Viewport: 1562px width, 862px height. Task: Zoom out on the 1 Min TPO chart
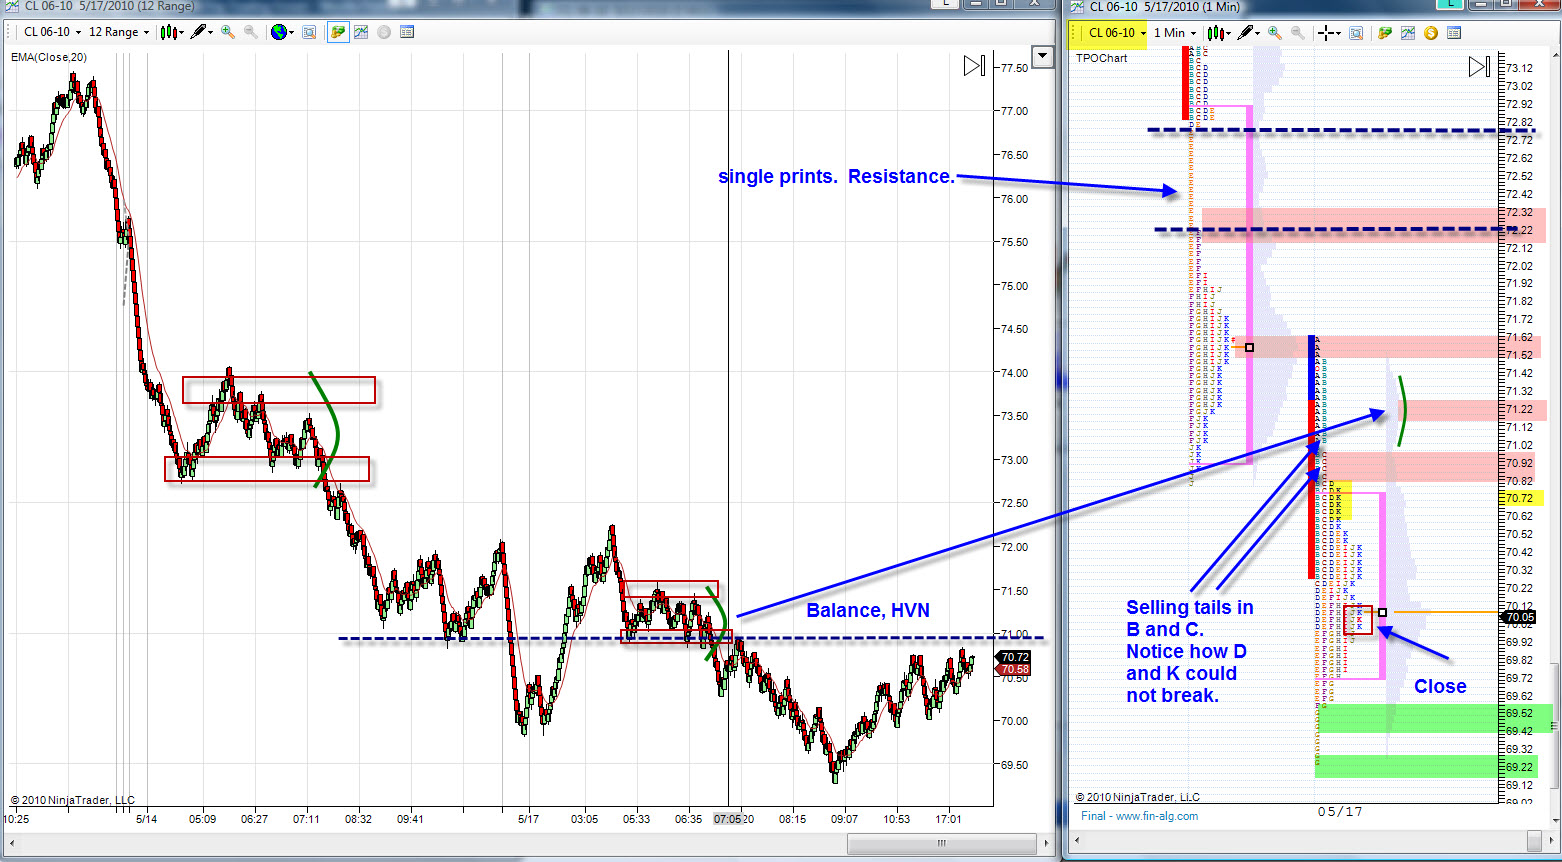coord(1298,33)
